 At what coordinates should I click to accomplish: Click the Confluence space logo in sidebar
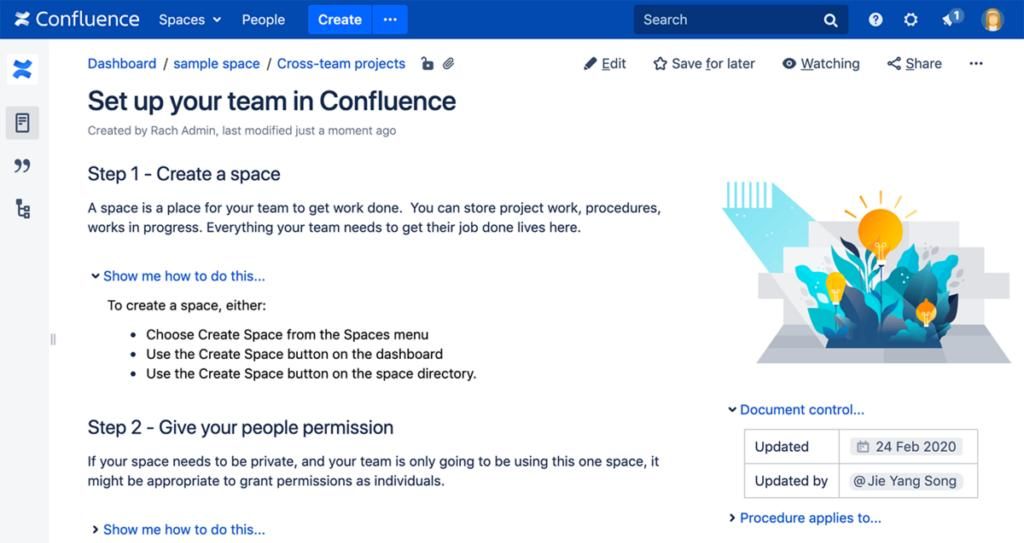pyautogui.click(x=22, y=70)
